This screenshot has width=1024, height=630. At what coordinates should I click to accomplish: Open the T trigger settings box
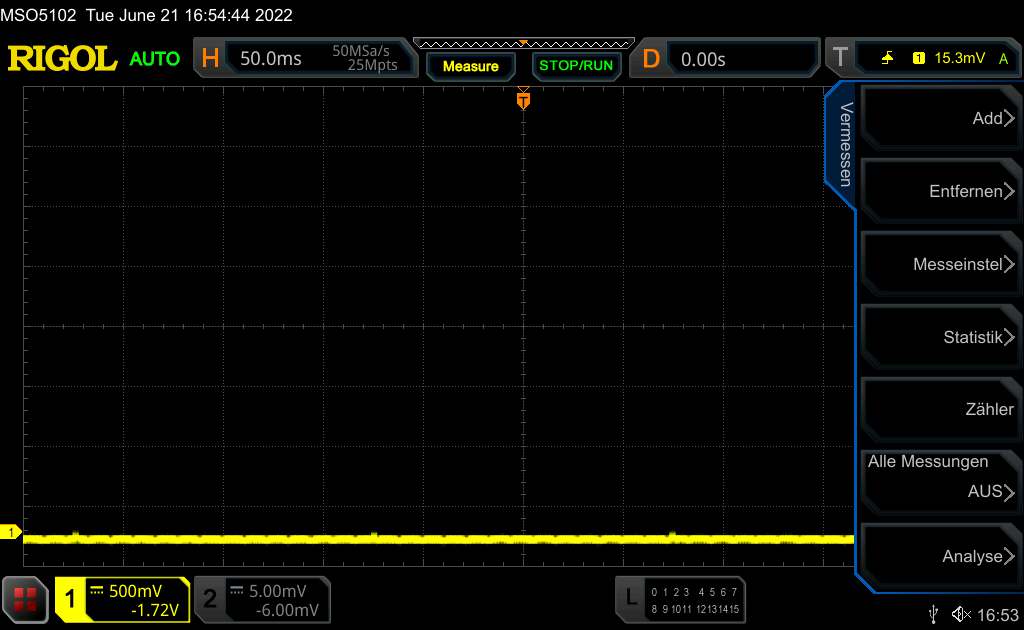tap(920, 59)
